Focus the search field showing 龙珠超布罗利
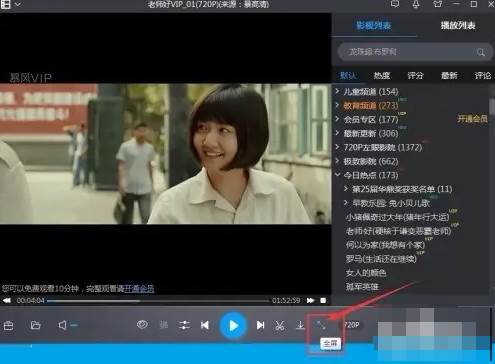The height and width of the screenshot is (364, 495). (x=415, y=52)
